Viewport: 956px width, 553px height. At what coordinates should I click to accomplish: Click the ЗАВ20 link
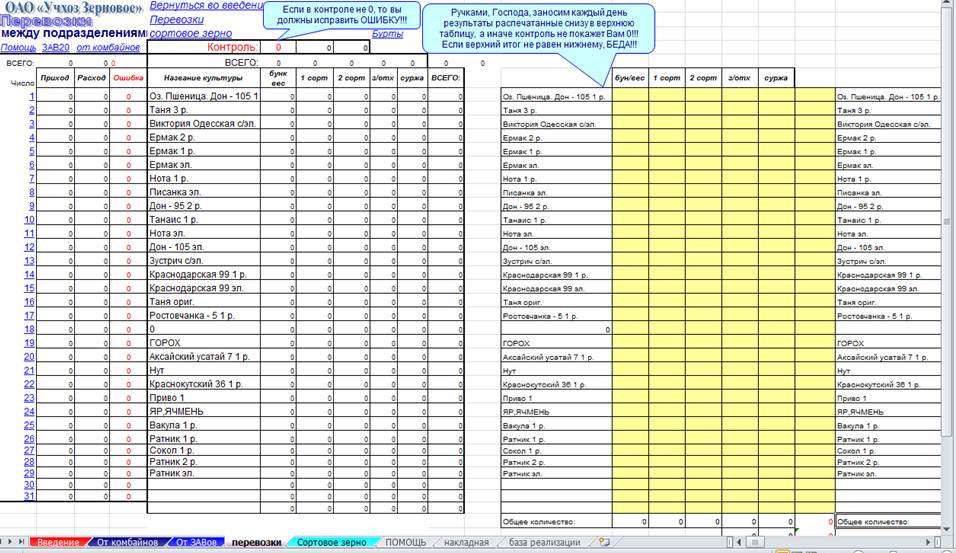click(x=55, y=47)
